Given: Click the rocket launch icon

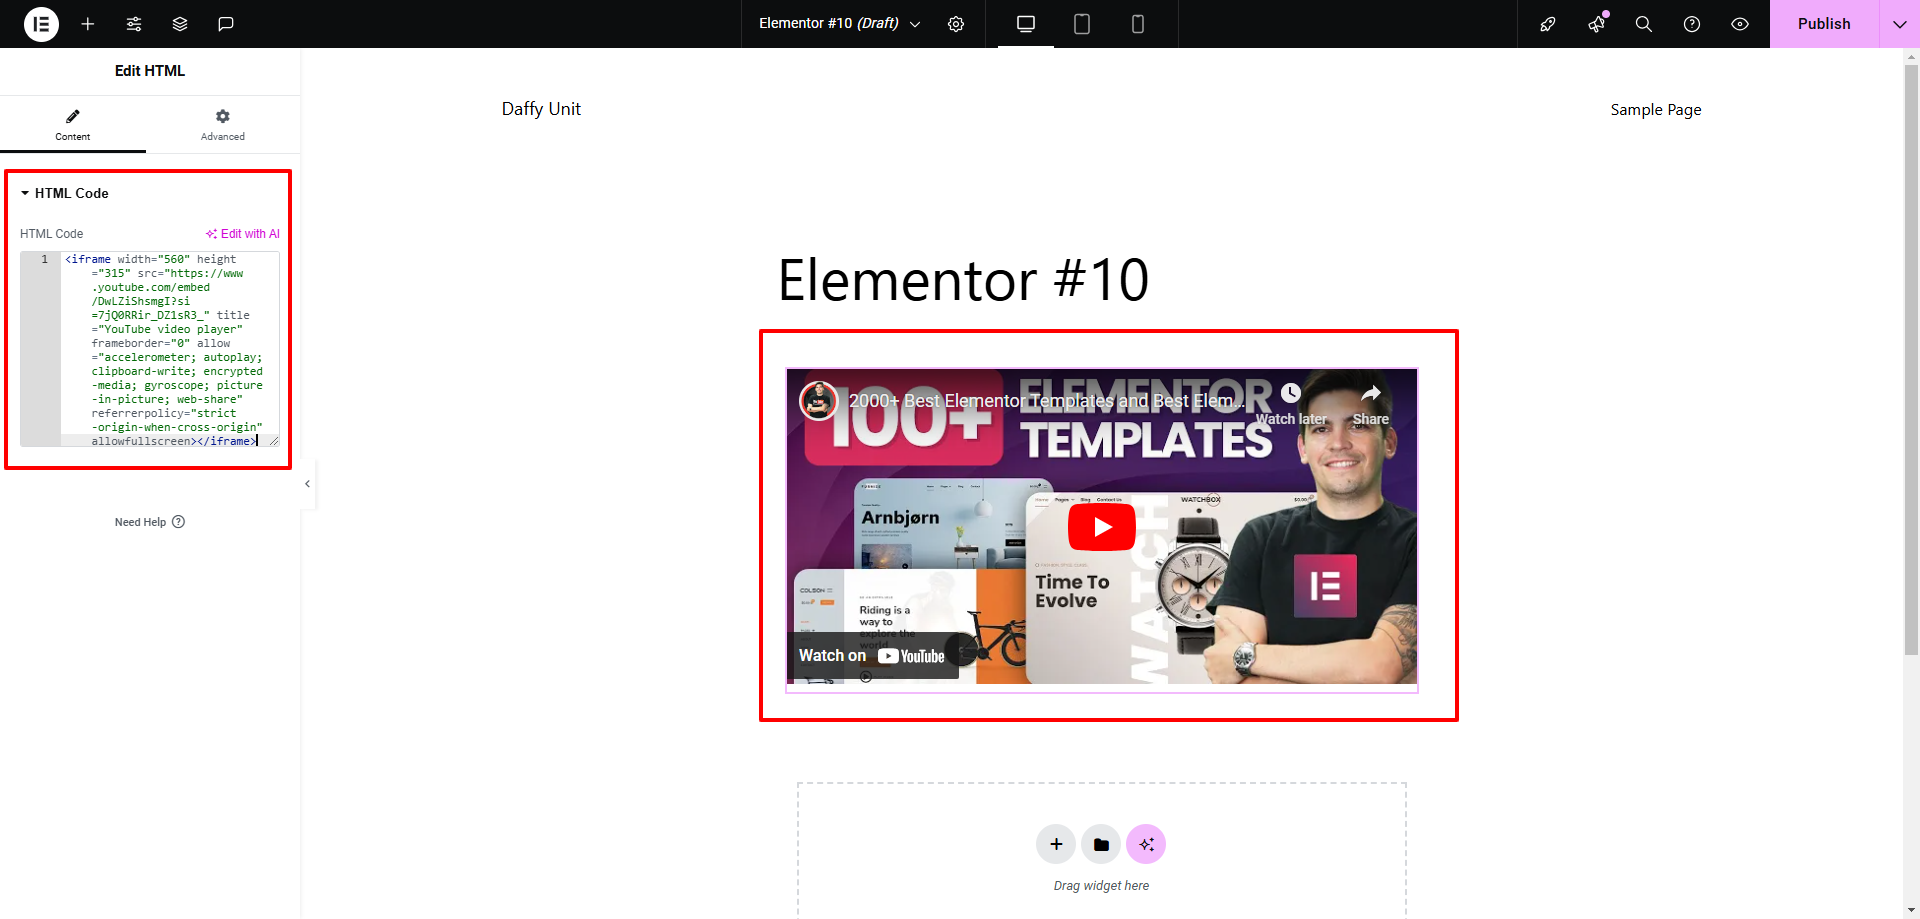Looking at the screenshot, I should [1548, 24].
